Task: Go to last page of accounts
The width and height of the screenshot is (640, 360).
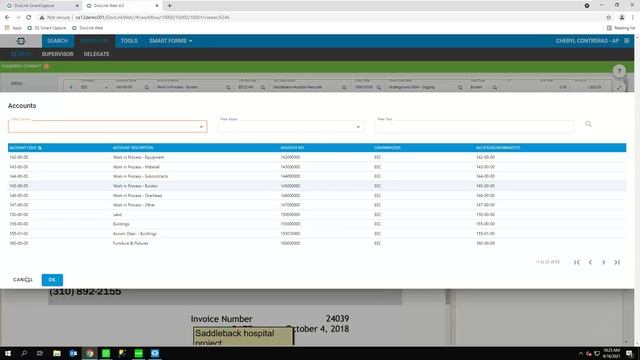Action: [617, 262]
